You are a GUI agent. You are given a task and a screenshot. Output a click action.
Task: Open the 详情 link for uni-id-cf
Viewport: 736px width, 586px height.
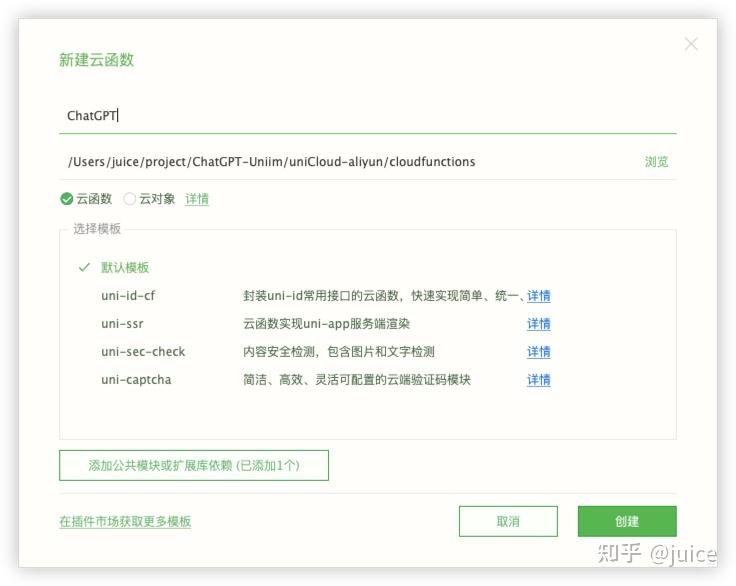coord(538,296)
